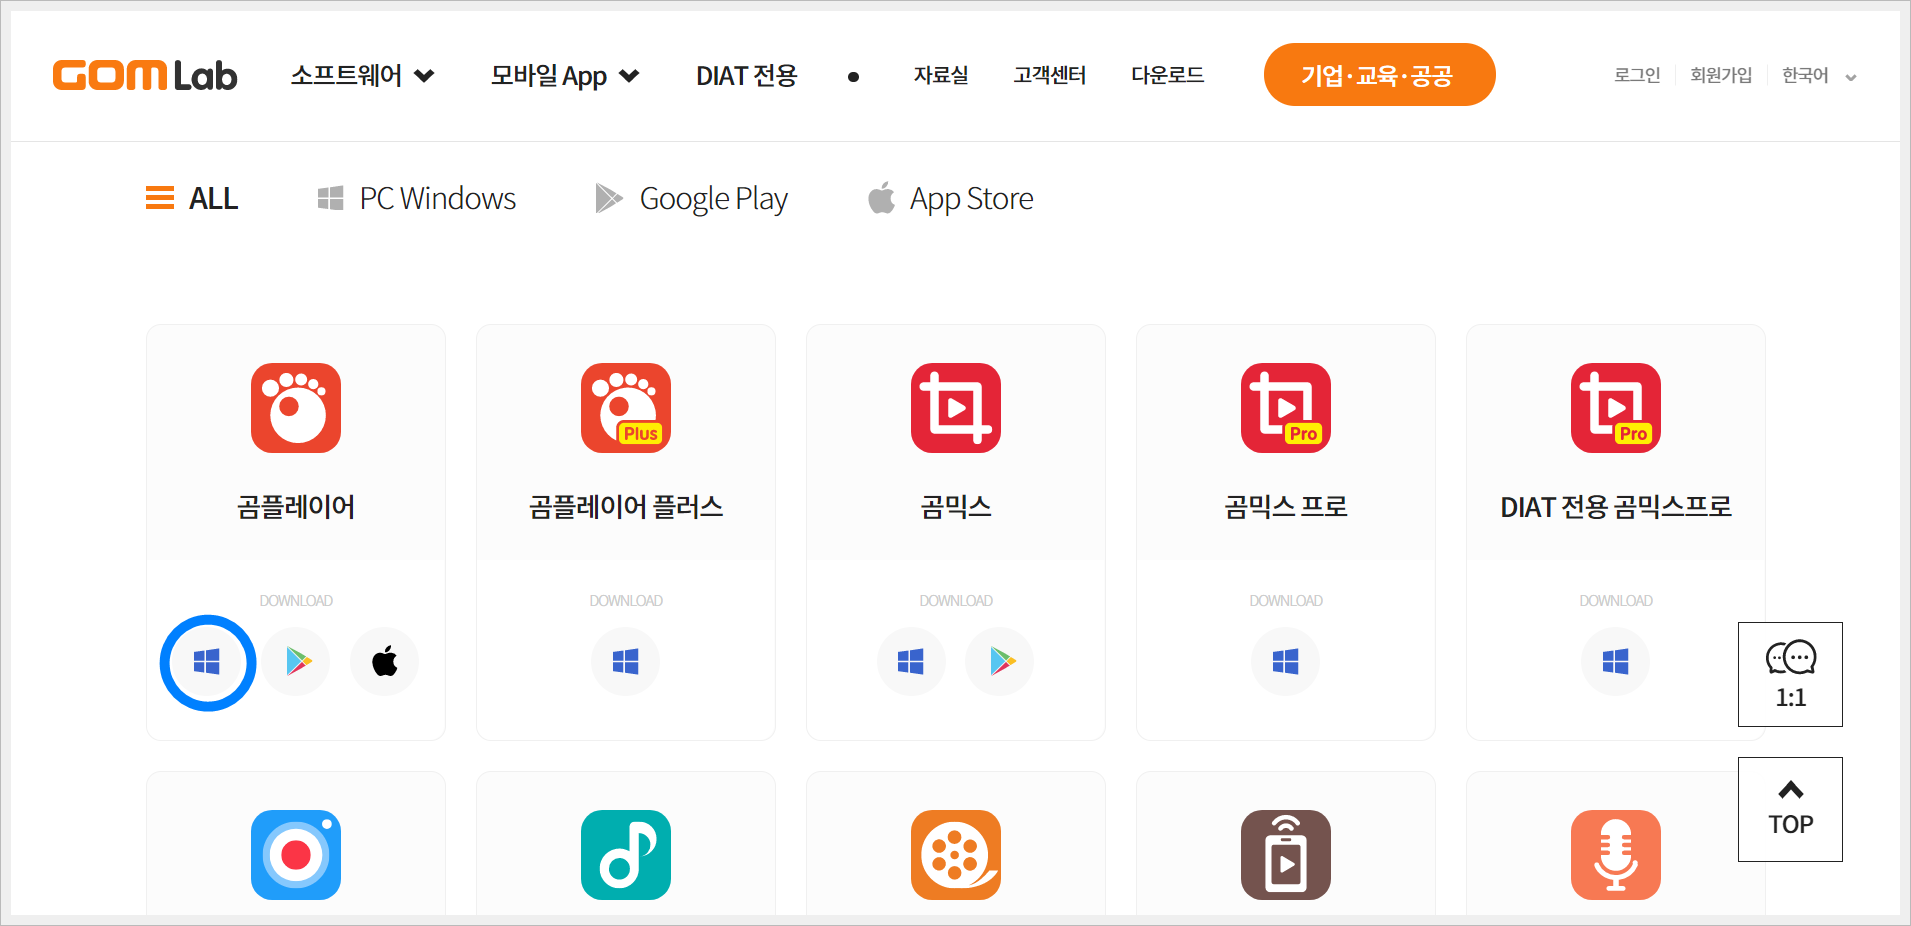Click the 곰플레이어 app icon
This screenshot has height=926, width=1911.
click(296, 408)
